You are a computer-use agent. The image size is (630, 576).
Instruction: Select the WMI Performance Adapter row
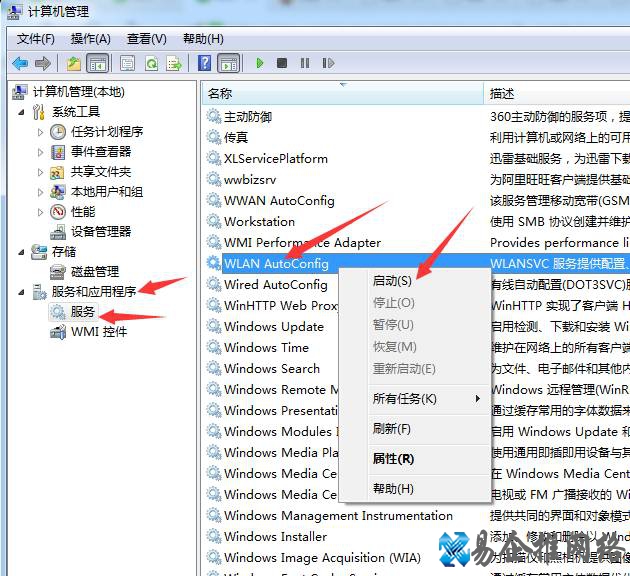302,242
